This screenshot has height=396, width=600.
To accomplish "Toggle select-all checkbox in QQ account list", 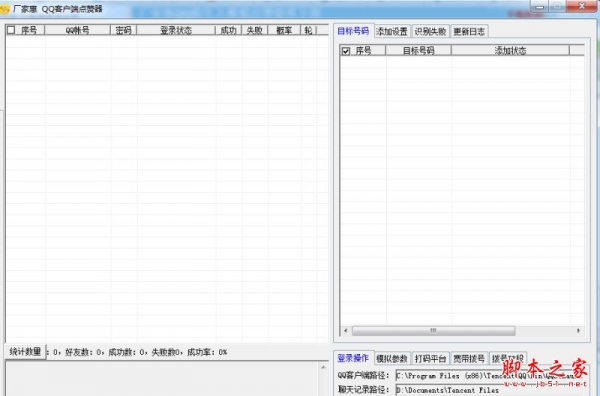I will coord(11,30).
